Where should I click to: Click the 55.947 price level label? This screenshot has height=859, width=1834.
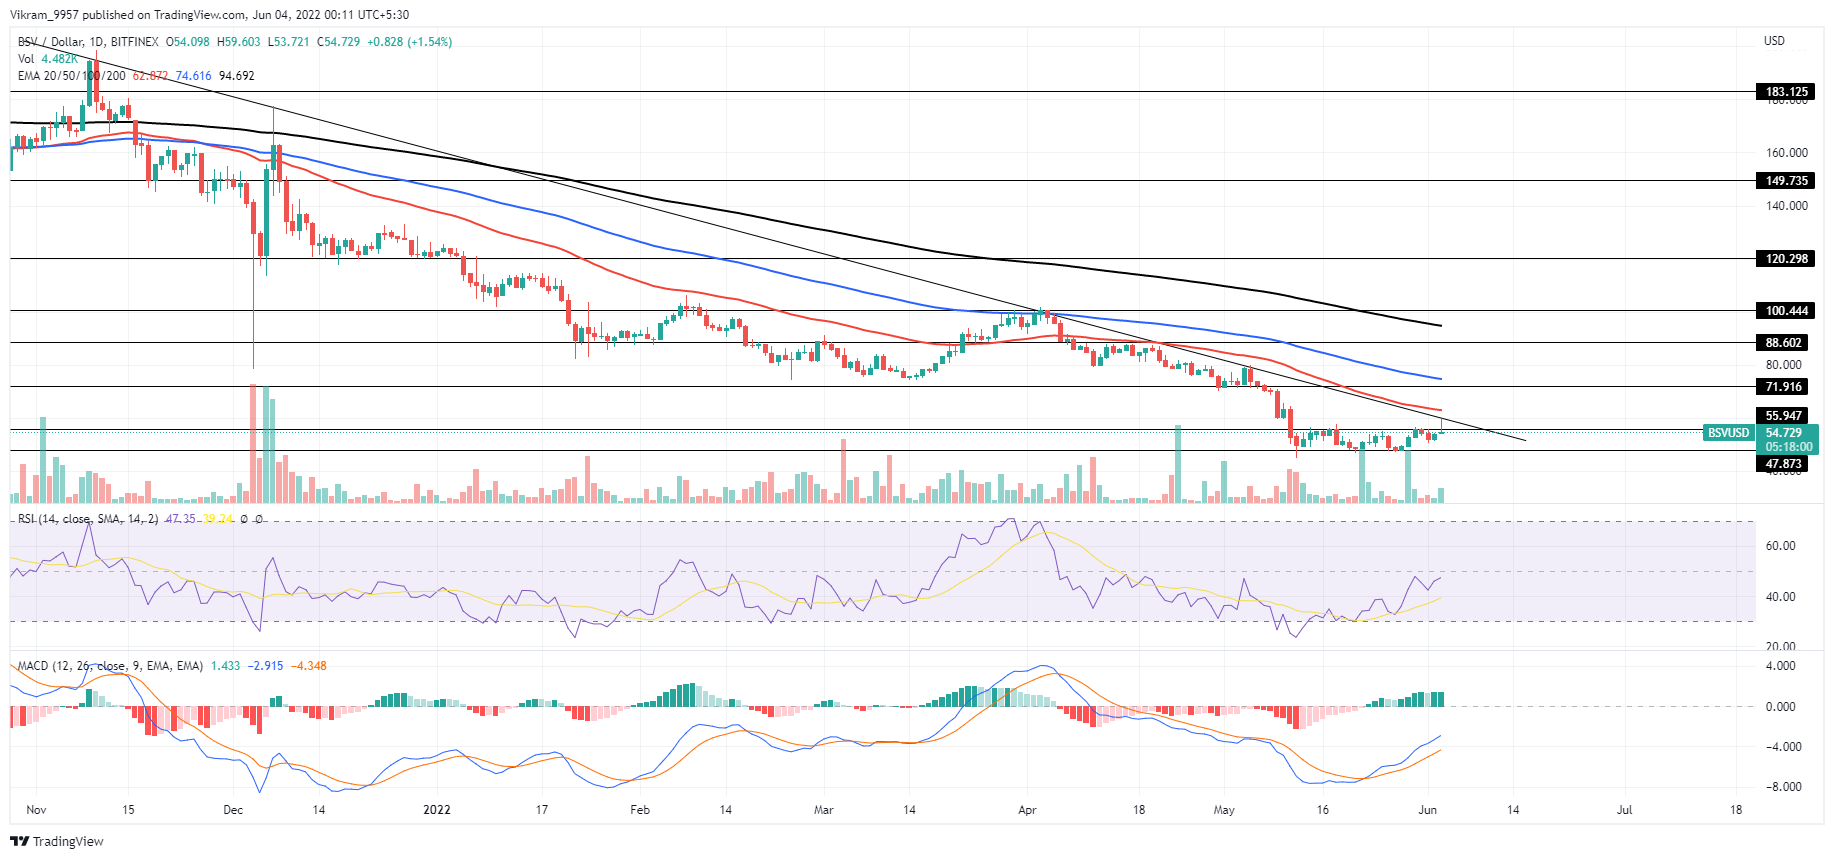(x=1783, y=416)
